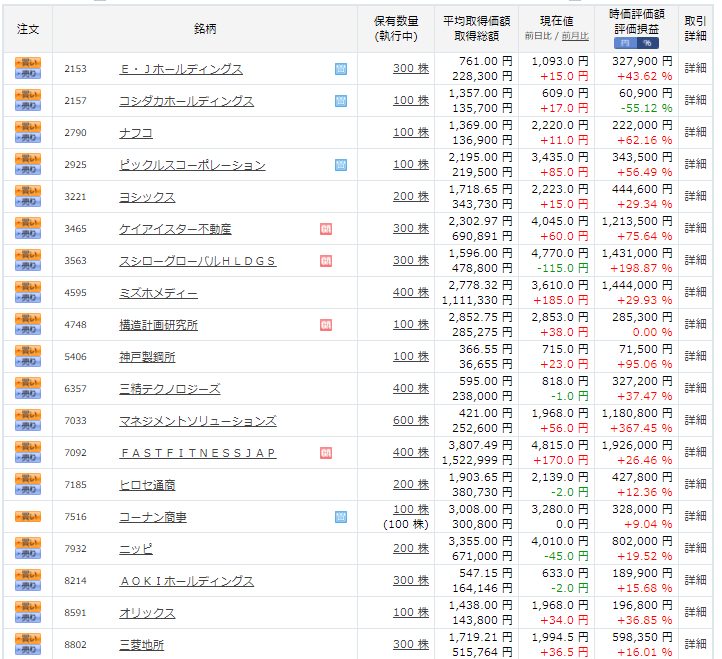Open 詳細 for E・Jホールディングス

pyautogui.click(x=695, y=68)
